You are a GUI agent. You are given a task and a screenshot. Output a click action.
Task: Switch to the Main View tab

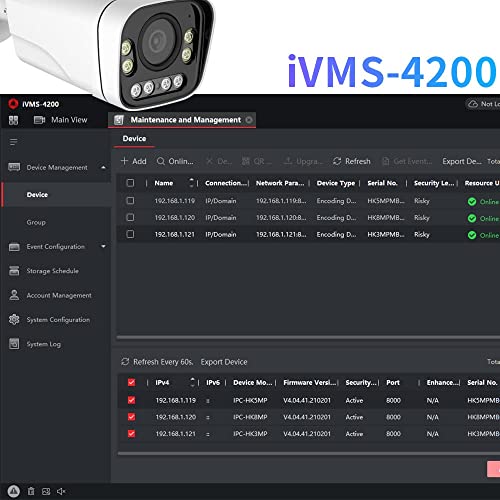coord(61,120)
